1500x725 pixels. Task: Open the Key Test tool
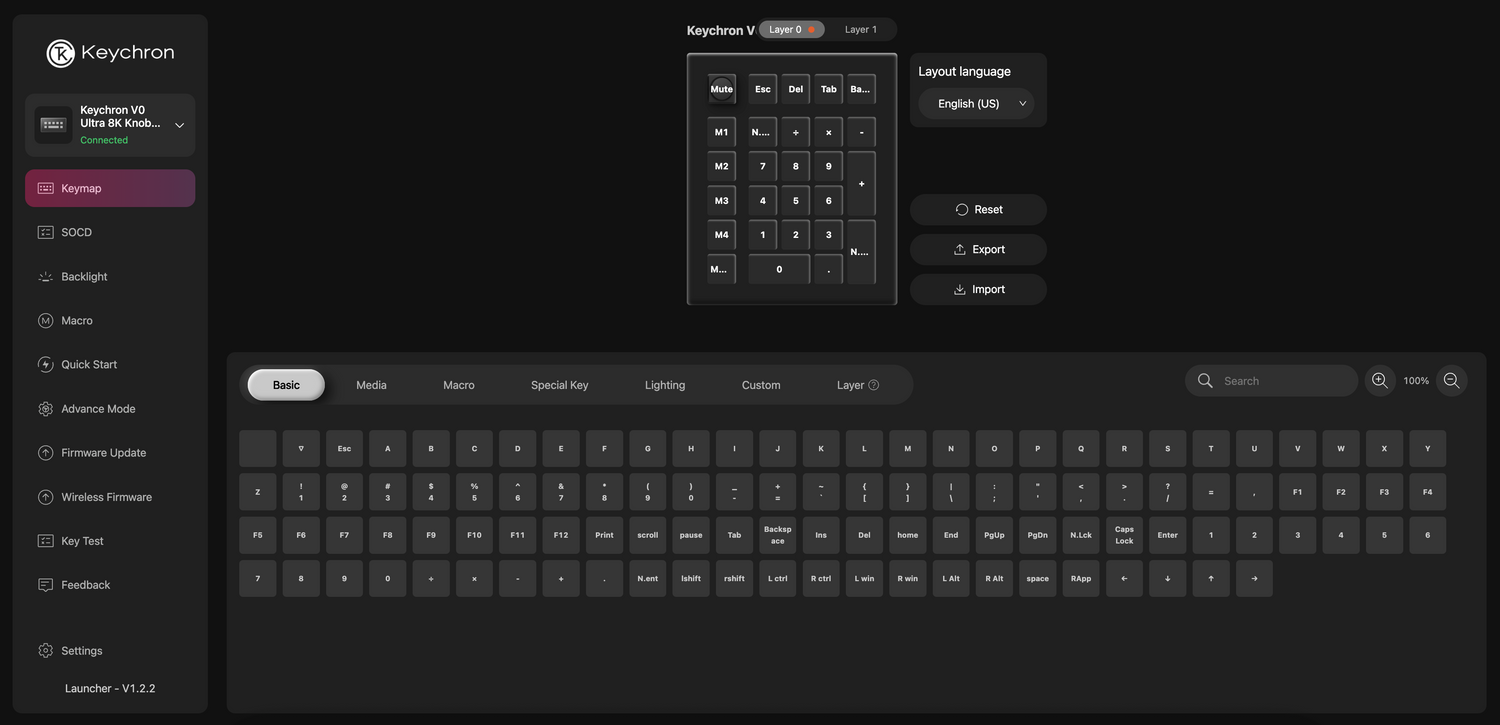(x=81, y=540)
